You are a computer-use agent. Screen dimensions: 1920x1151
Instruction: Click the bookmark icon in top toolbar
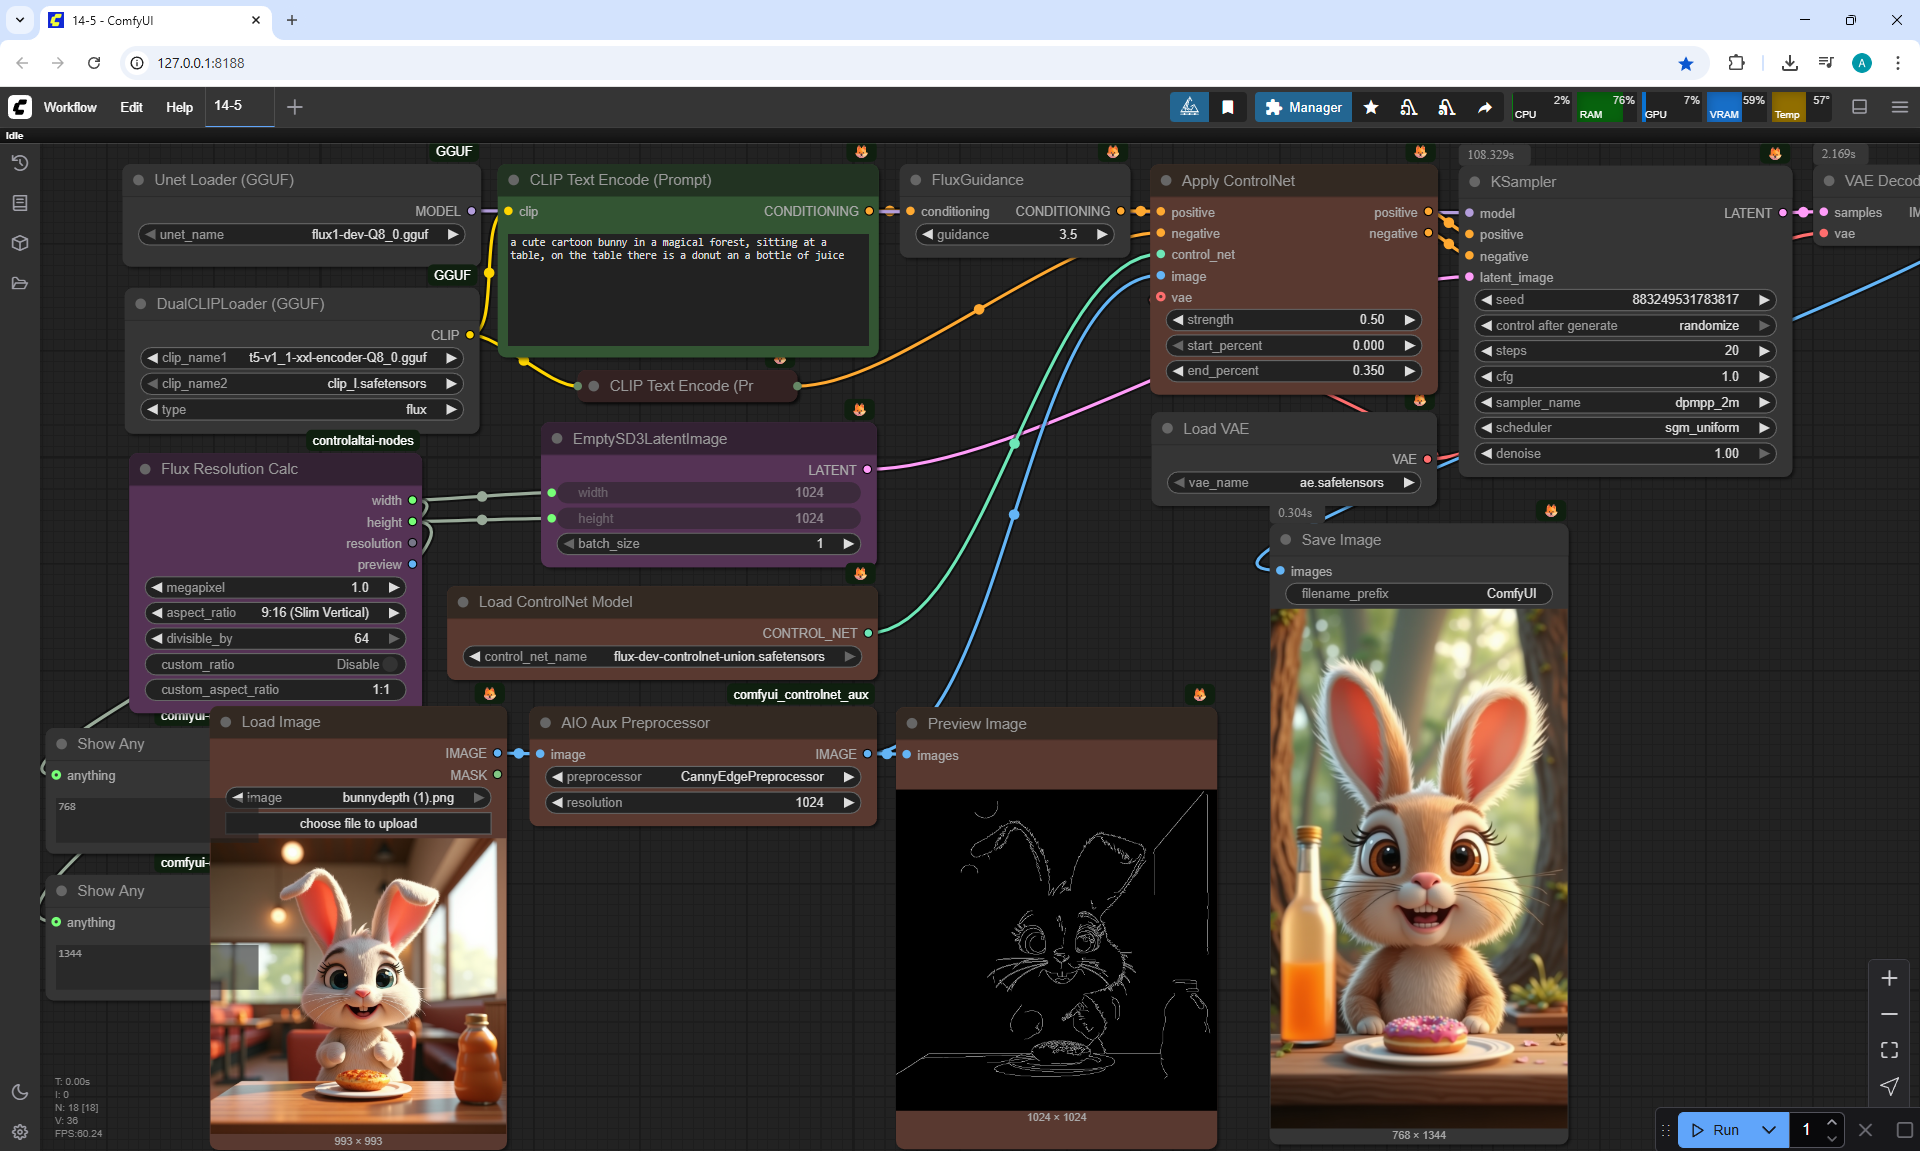tap(1228, 107)
